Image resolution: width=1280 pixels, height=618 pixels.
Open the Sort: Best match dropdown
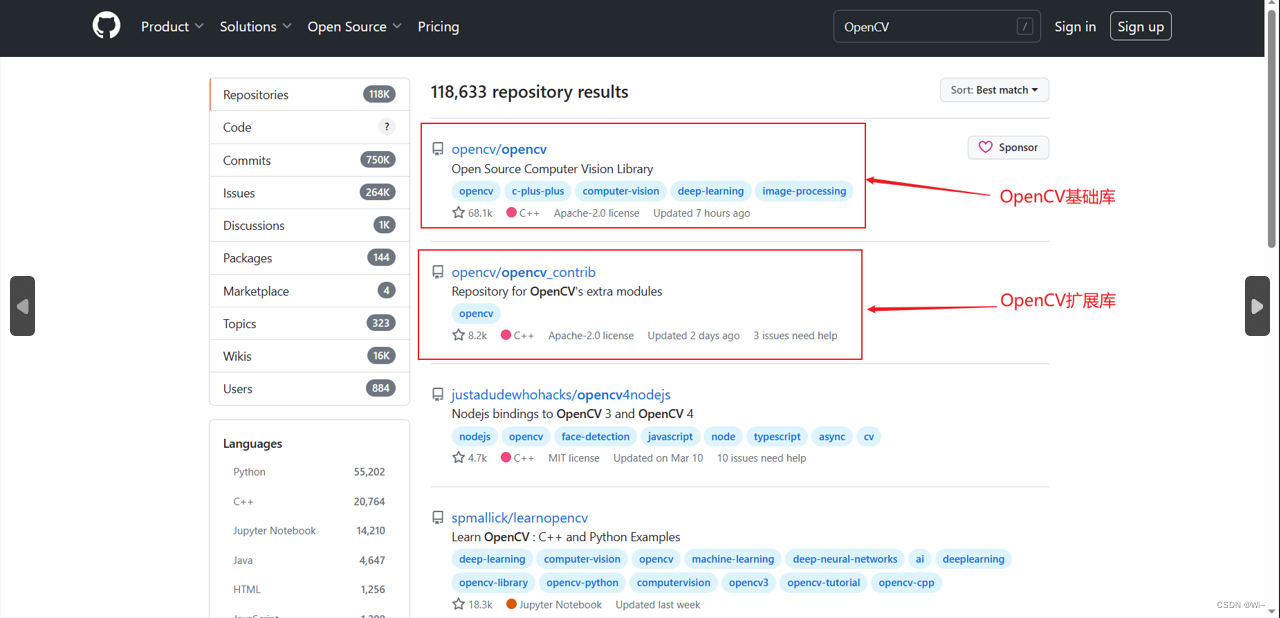(994, 90)
